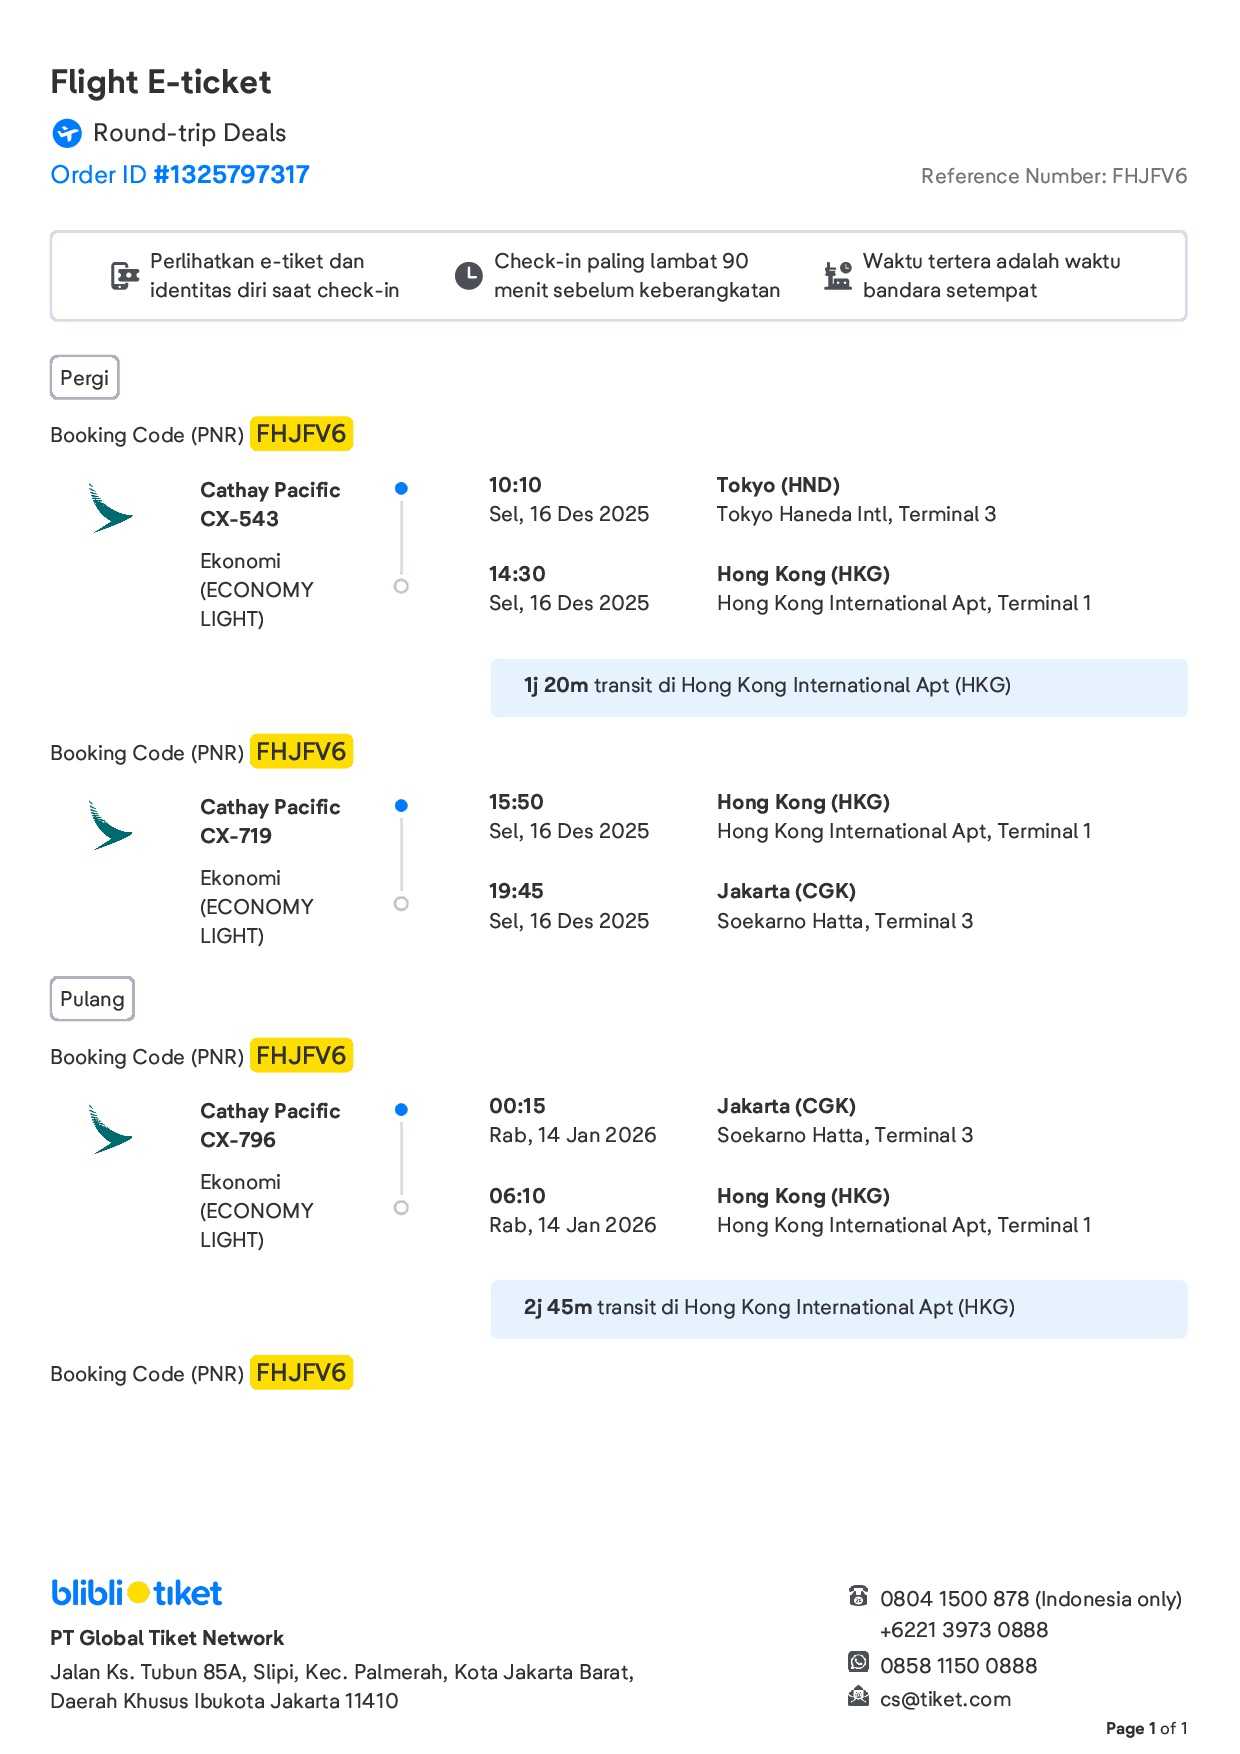Click the WhatsApp icon near 0858 number

tap(858, 1662)
